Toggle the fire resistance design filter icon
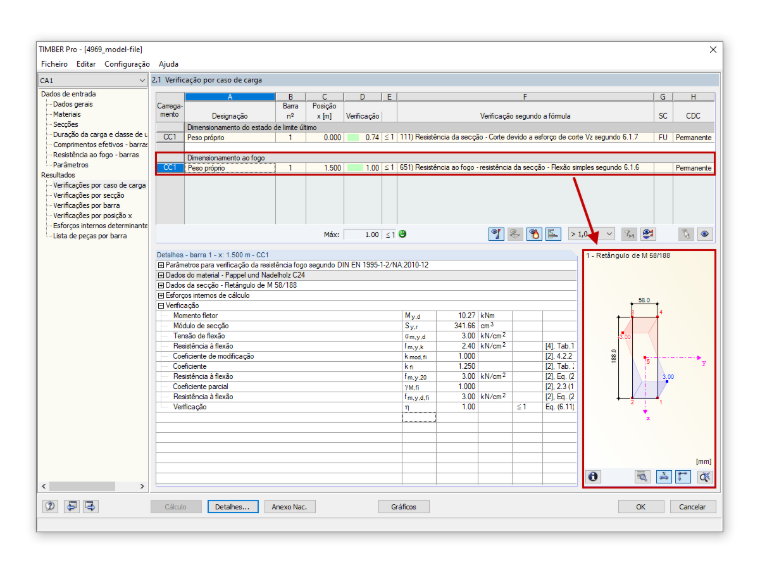The height and width of the screenshot is (570, 760). (x=534, y=234)
